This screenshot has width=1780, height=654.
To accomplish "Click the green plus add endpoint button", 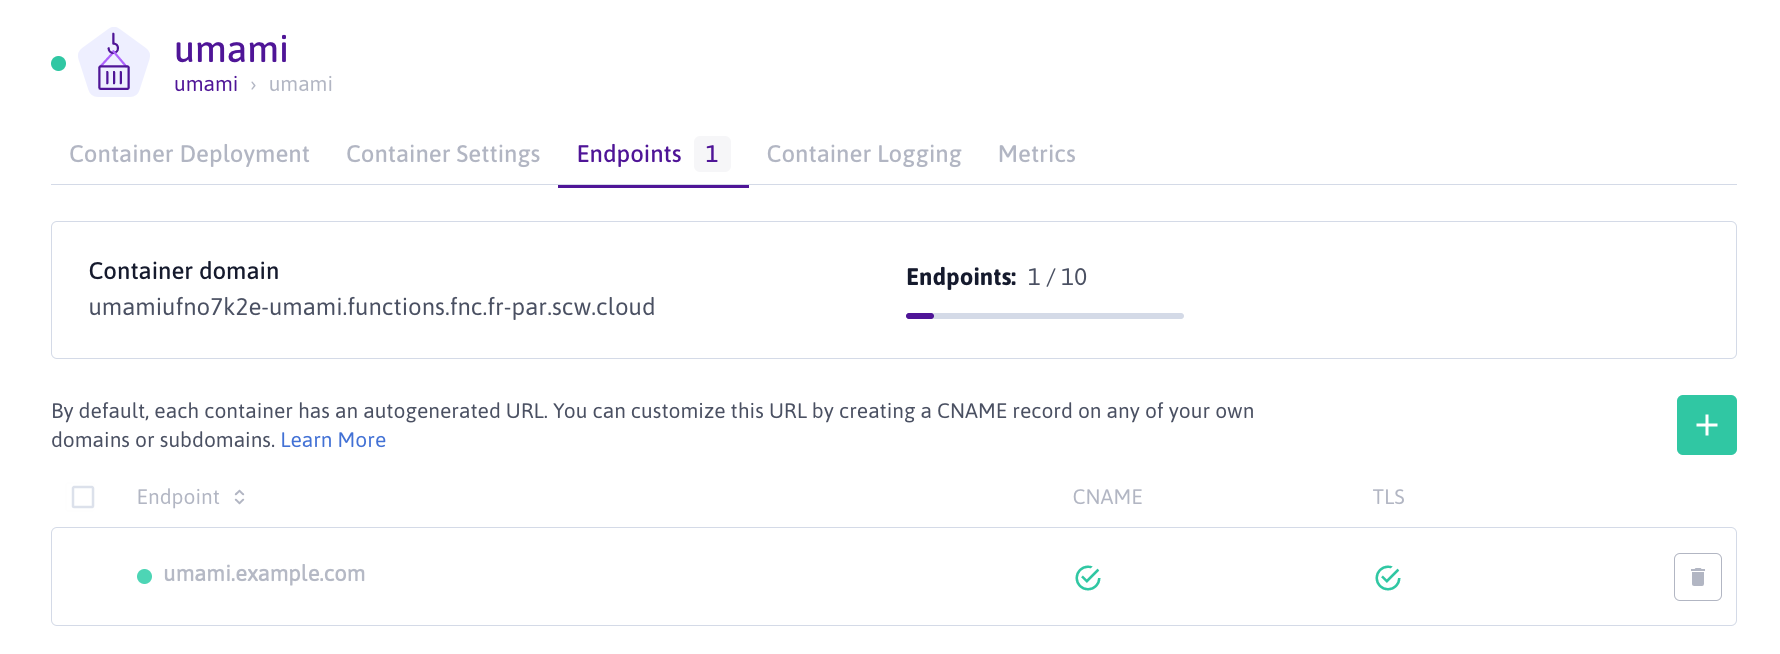I will tap(1706, 425).
